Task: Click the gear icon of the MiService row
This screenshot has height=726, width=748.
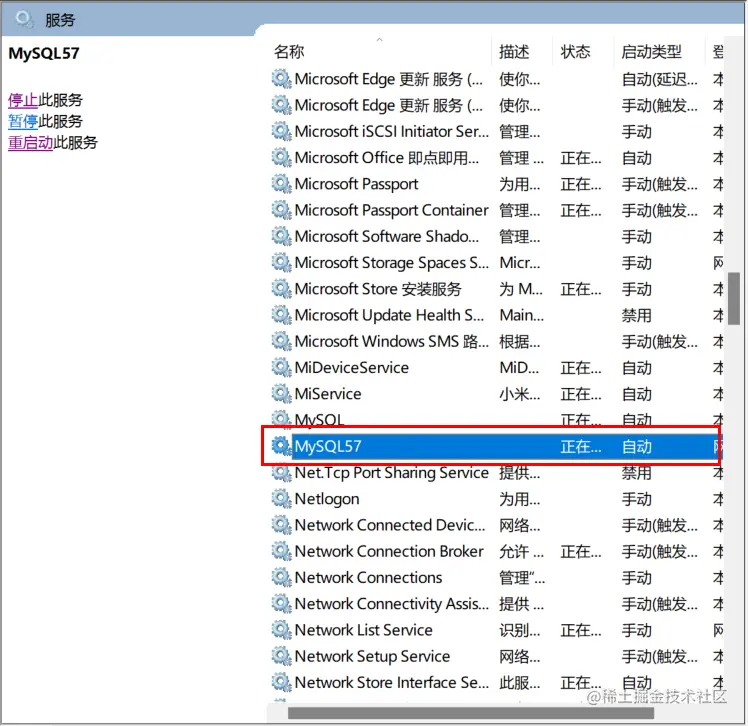Action: (x=281, y=394)
